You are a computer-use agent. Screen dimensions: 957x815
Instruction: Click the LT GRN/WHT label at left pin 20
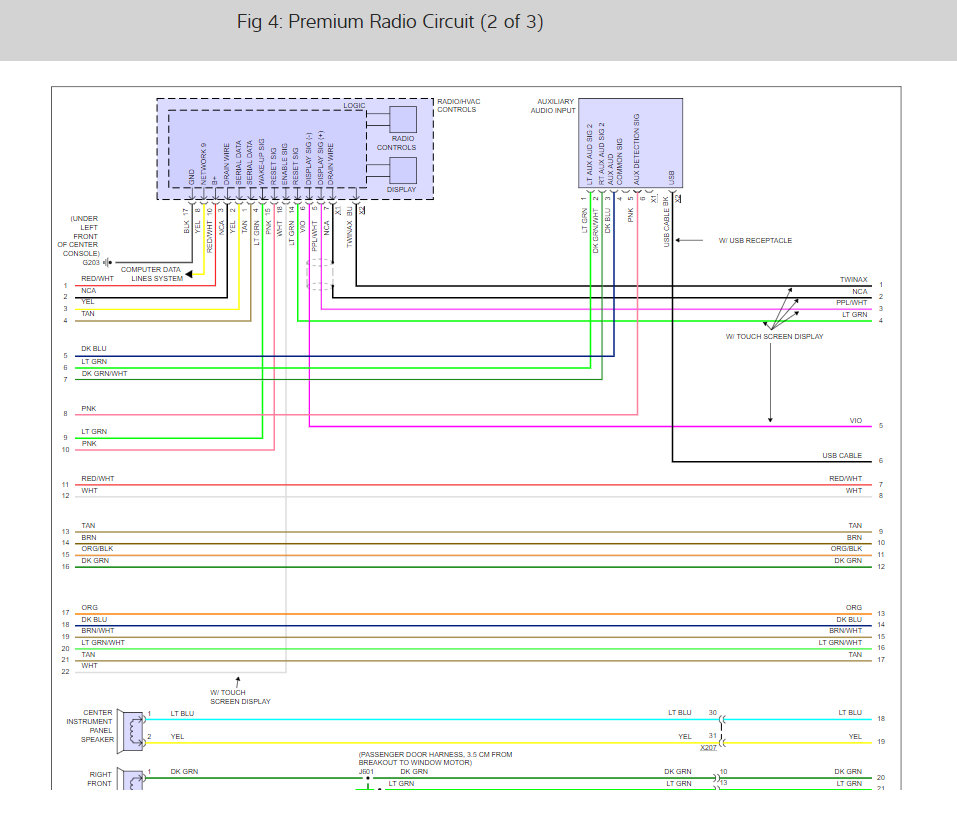(x=103, y=643)
